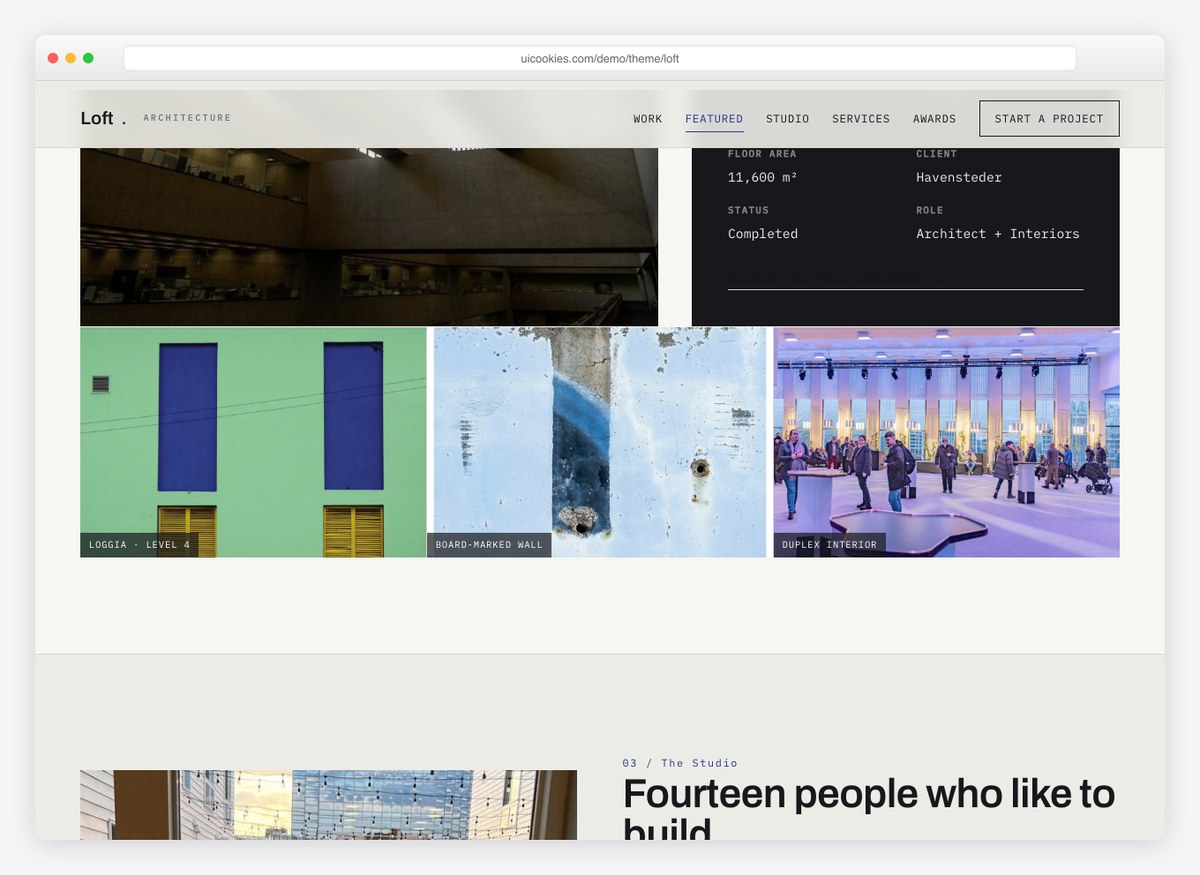Navigate to the Awards link
This screenshot has width=1200, height=875.
click(935, 119)
